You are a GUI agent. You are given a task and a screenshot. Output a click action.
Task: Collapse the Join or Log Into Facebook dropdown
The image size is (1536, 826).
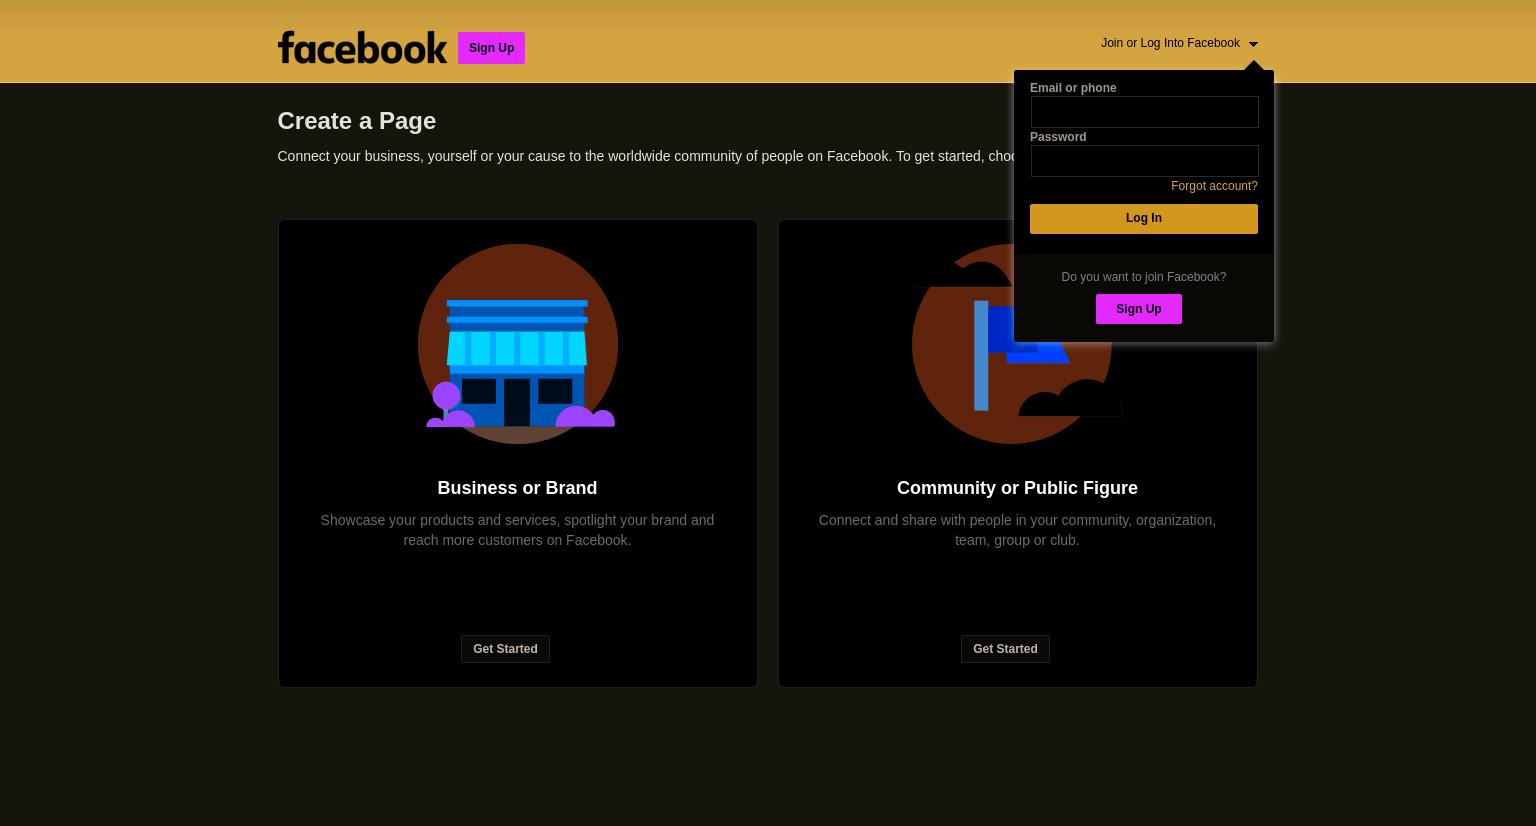coord(1179,43)
